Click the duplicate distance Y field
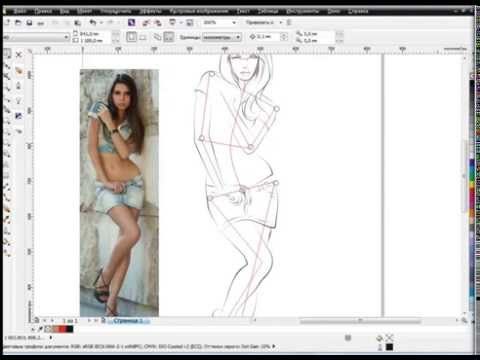Image resolution: width=480 pixels, height=360 pixels. click(x=317, y=40)
